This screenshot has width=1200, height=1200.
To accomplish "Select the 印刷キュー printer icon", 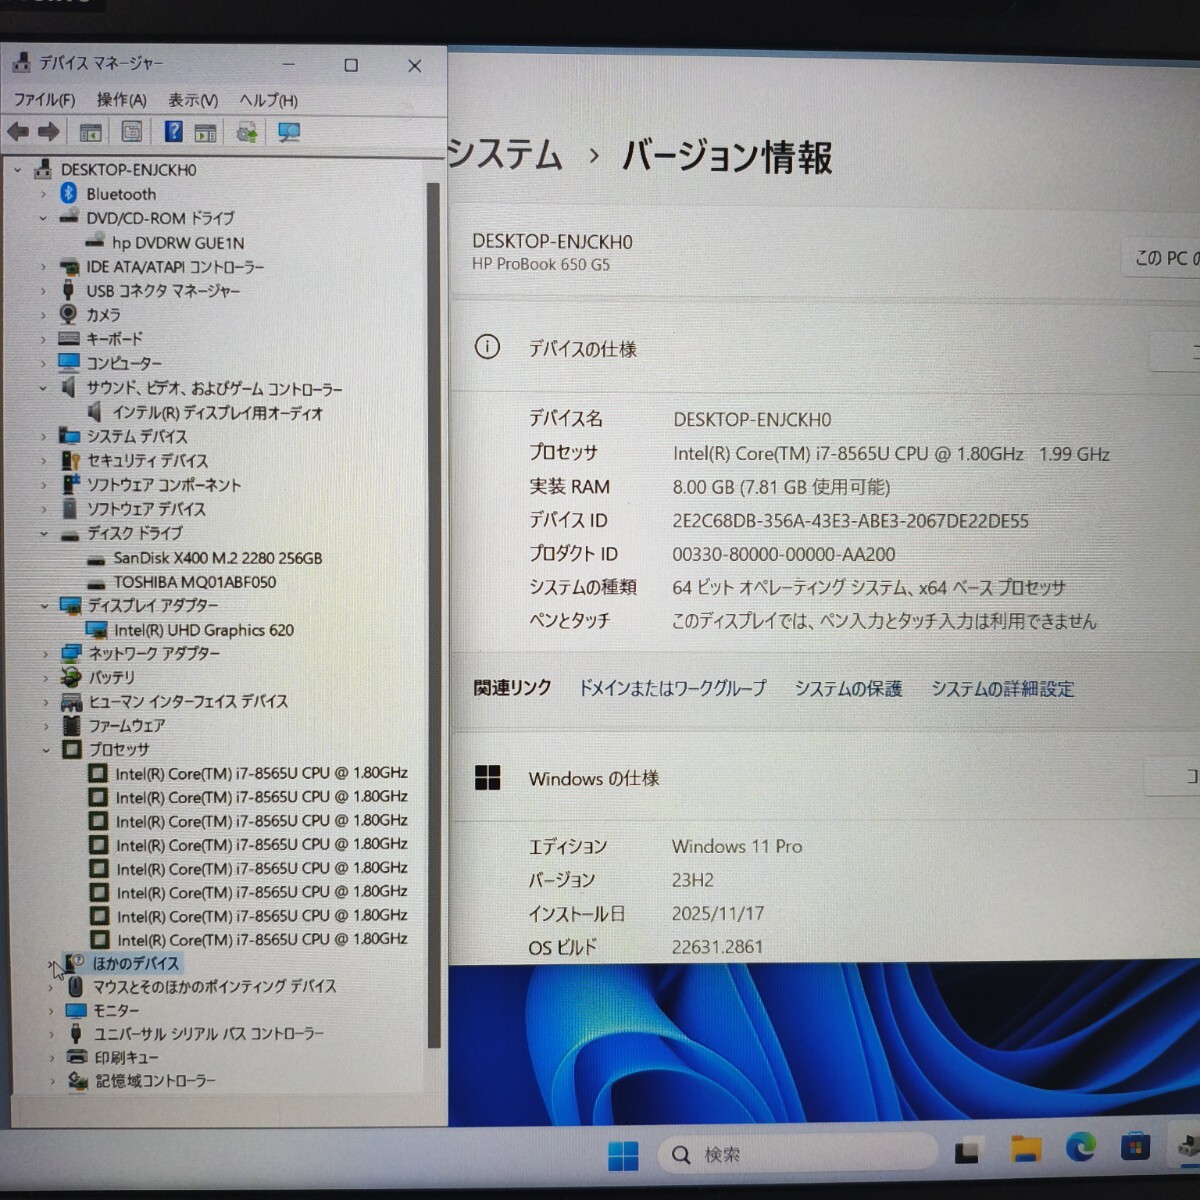I will pos(77,1057).
